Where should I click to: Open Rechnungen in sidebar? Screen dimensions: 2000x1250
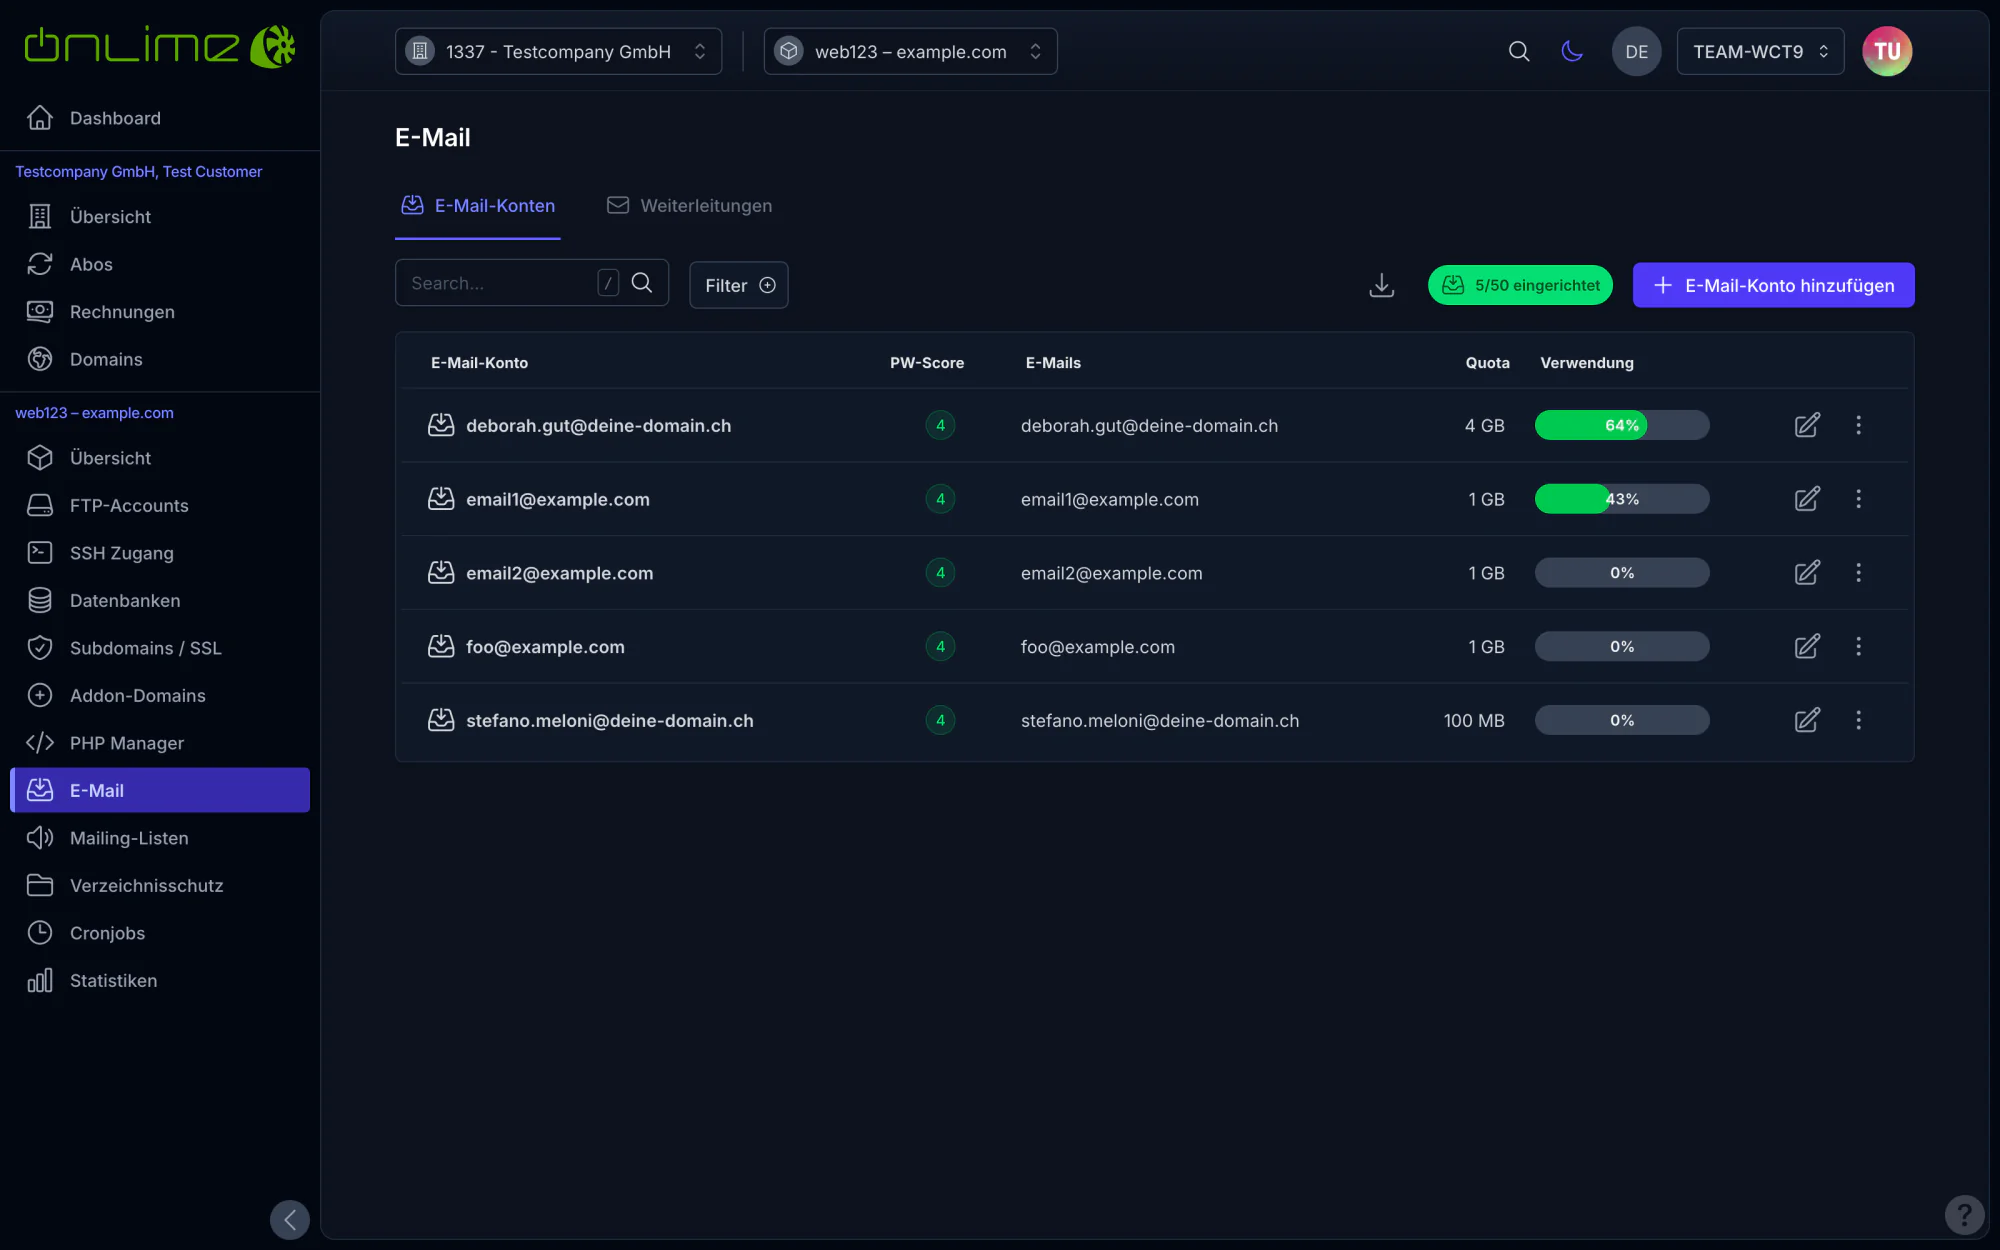coord(160,312)
